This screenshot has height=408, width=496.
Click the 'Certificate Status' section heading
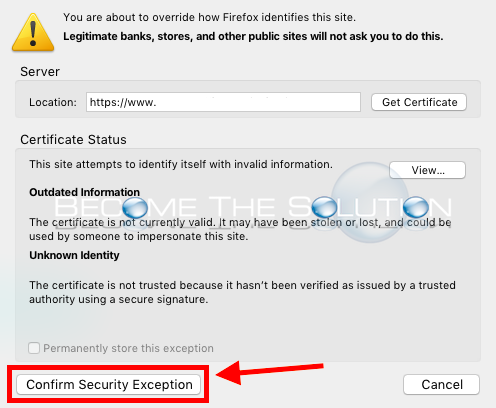tap(73, 140)
